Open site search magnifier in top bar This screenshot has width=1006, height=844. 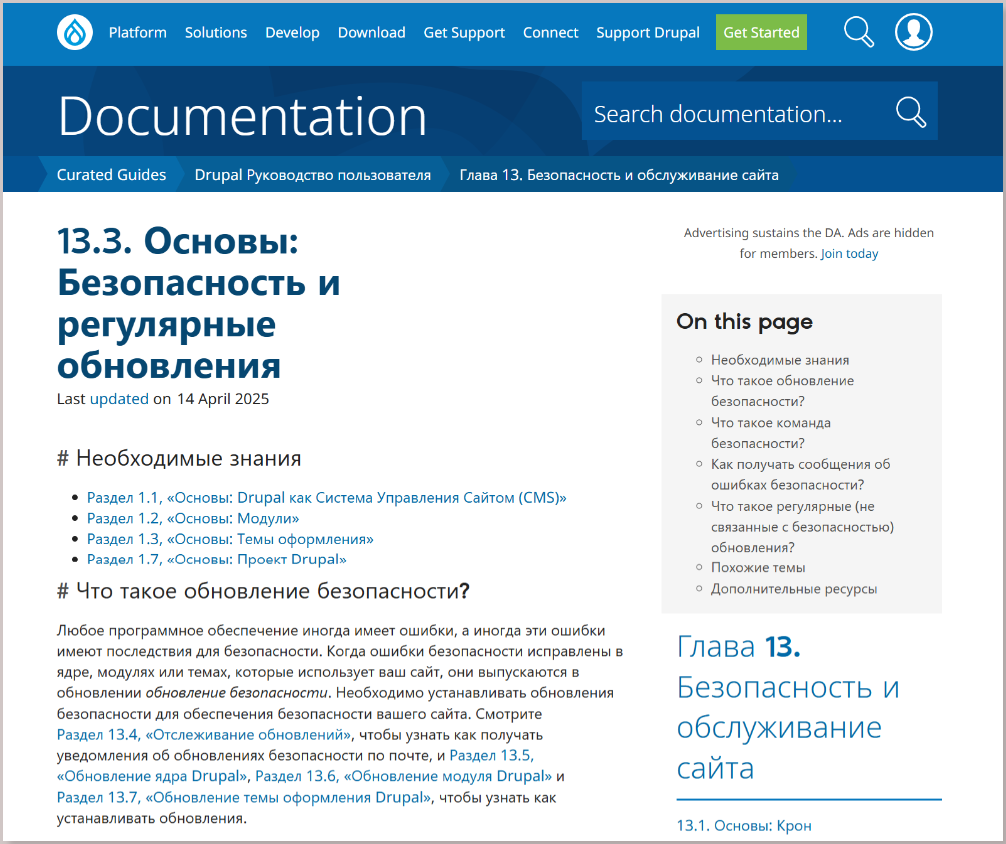858,32
